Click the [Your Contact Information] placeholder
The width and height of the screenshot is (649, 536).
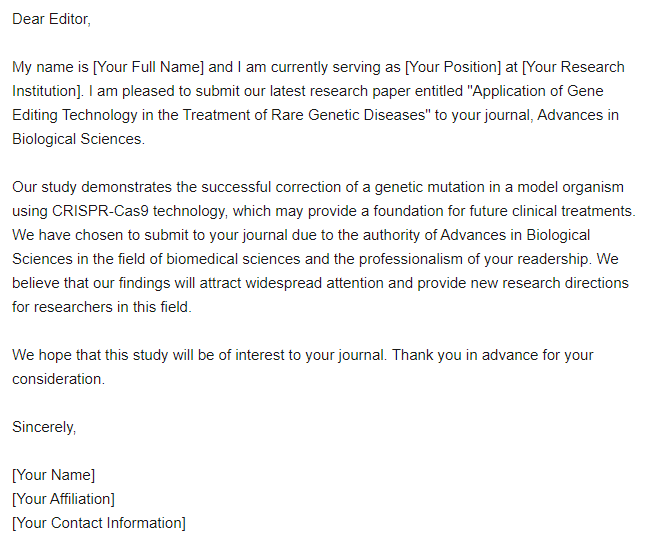(99, 523)
